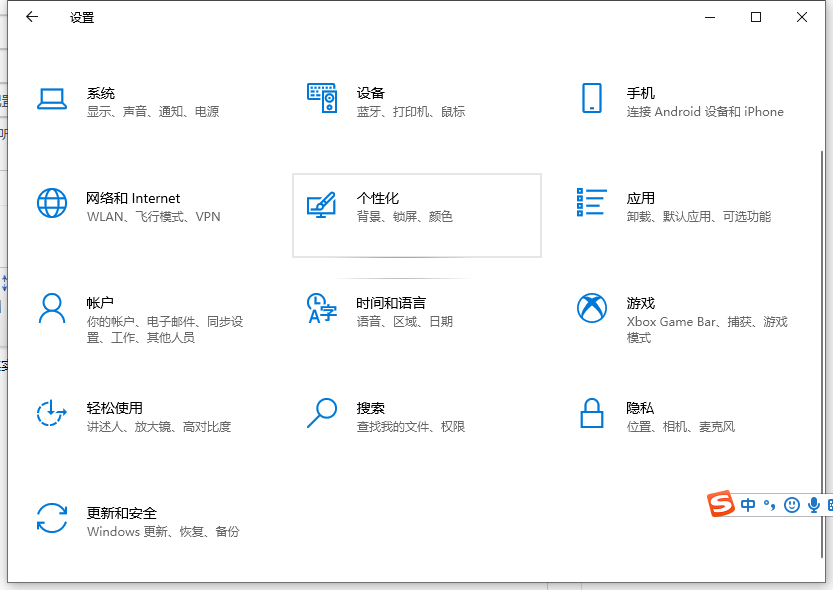
Task: Open 帐户 settings via person icon
Action: (51, 308)
